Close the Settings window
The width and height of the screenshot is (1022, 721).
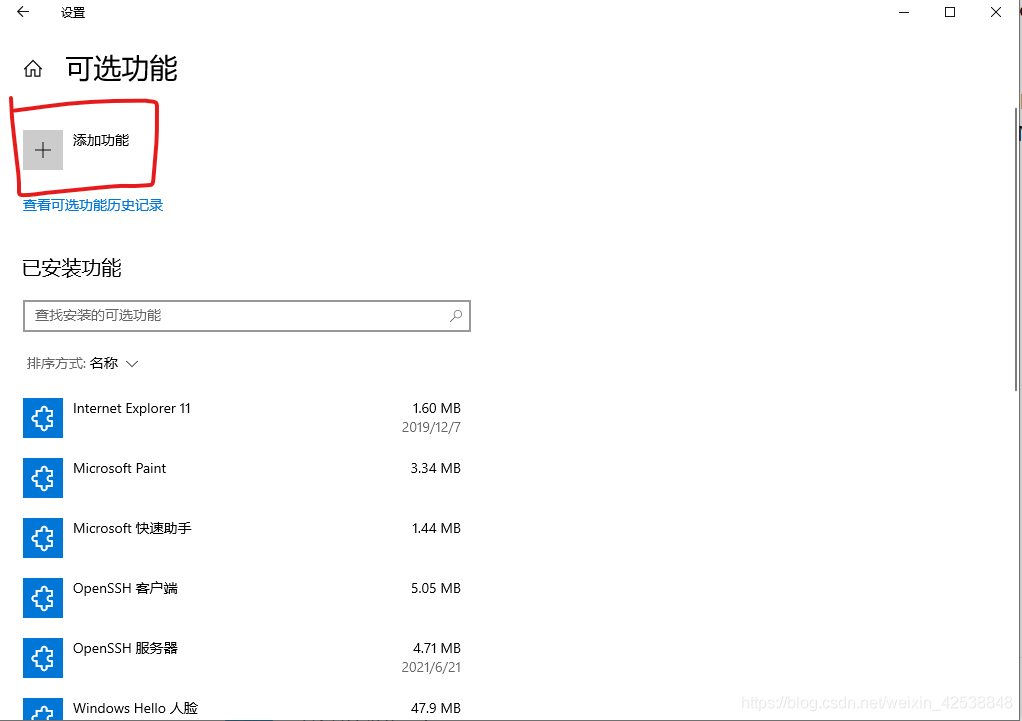click(995, 12)
